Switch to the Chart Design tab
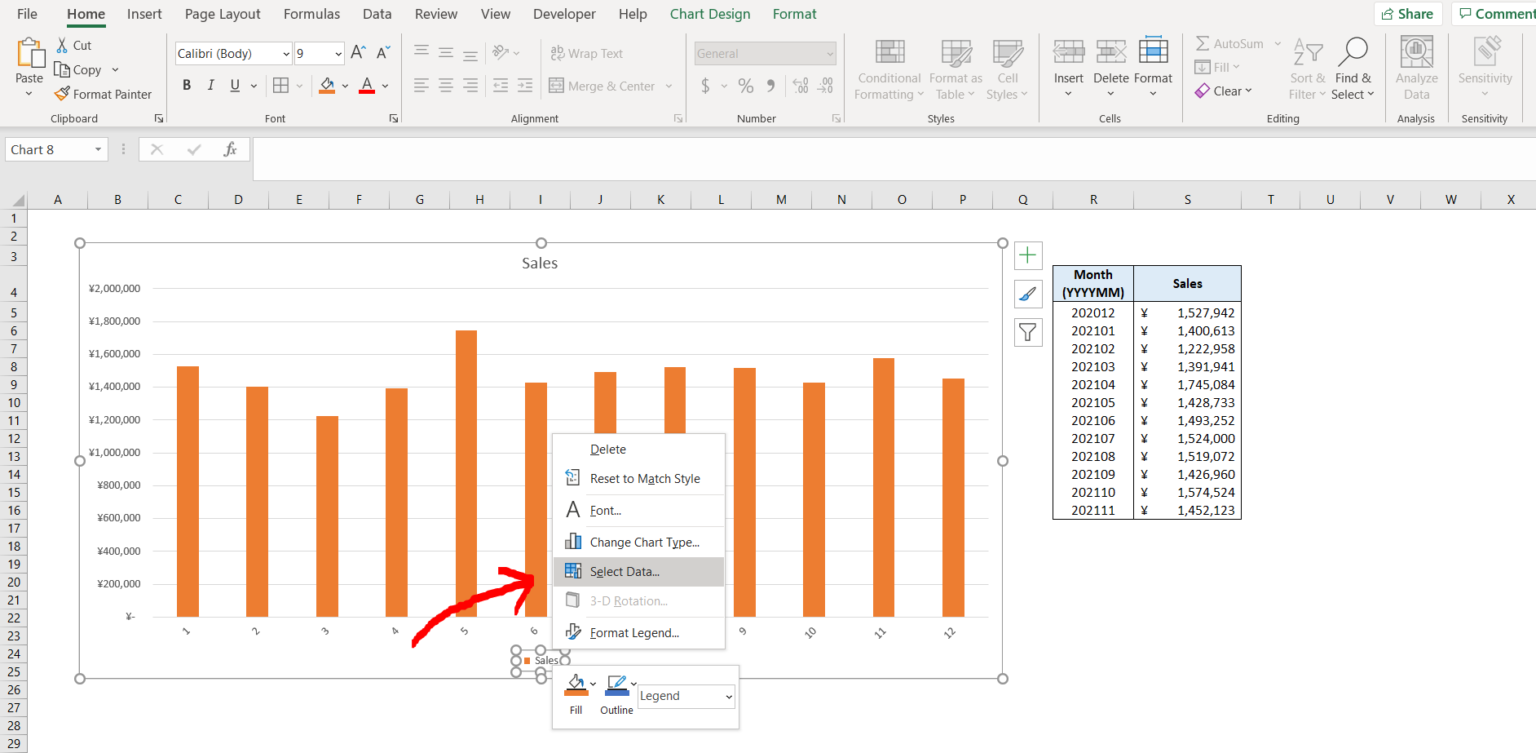 tap(710, 13)
